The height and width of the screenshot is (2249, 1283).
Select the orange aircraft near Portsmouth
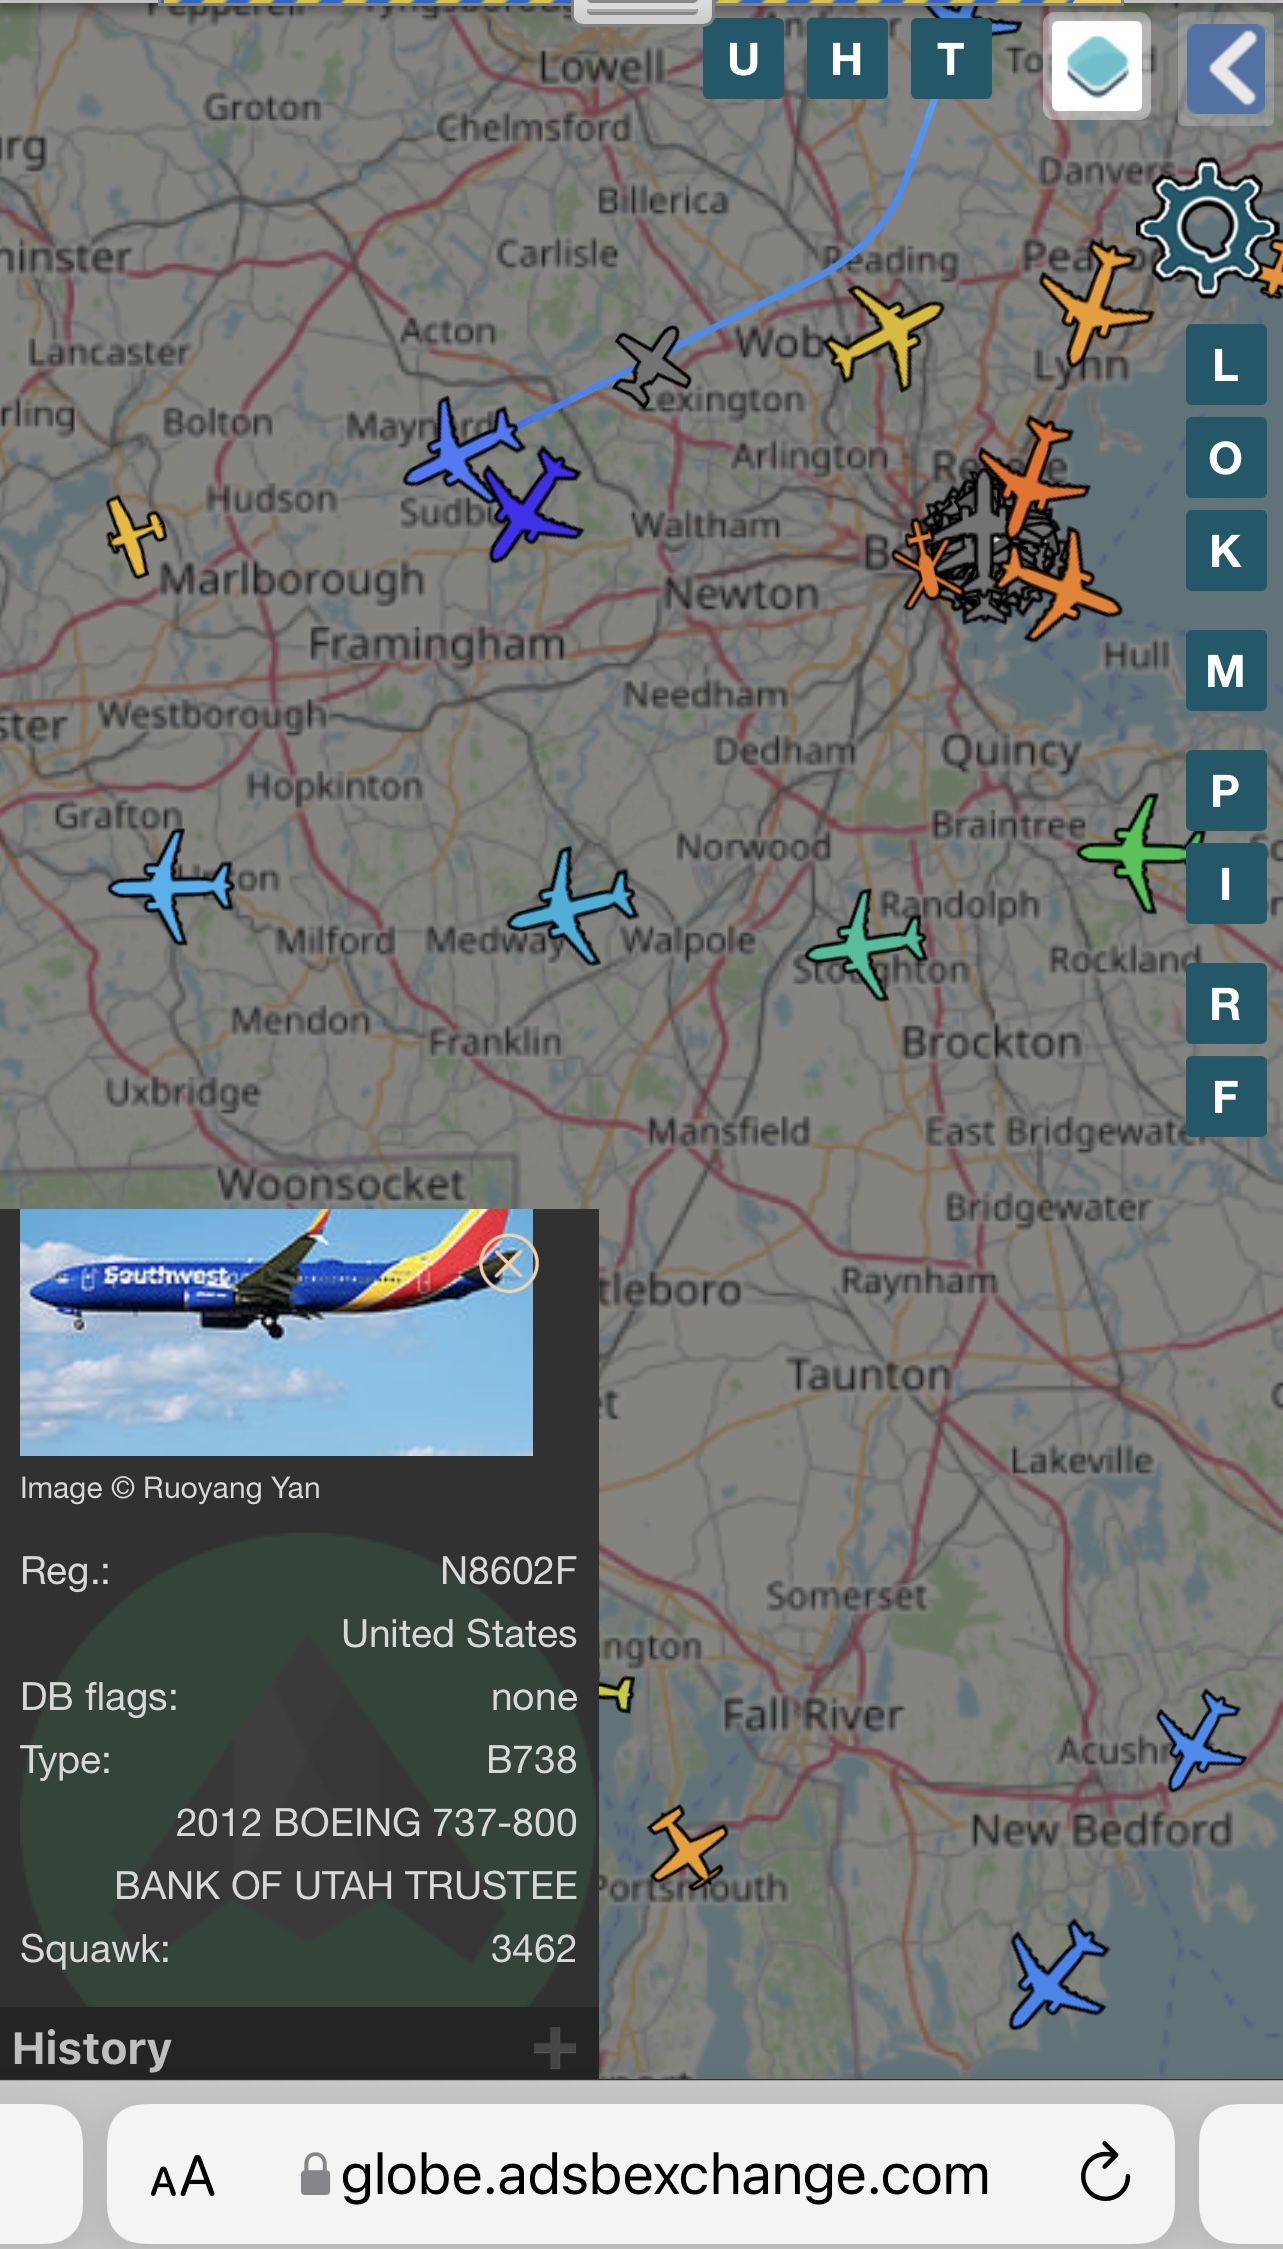[x=688, y=1846]
